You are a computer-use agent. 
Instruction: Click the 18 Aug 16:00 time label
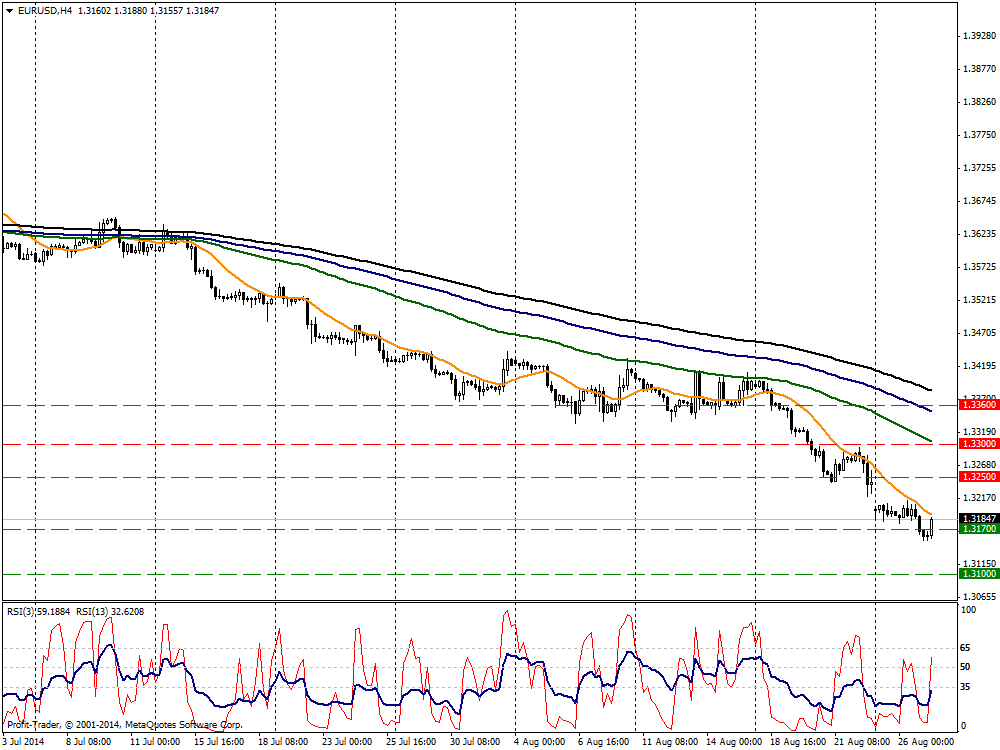(x=798, y=742)
